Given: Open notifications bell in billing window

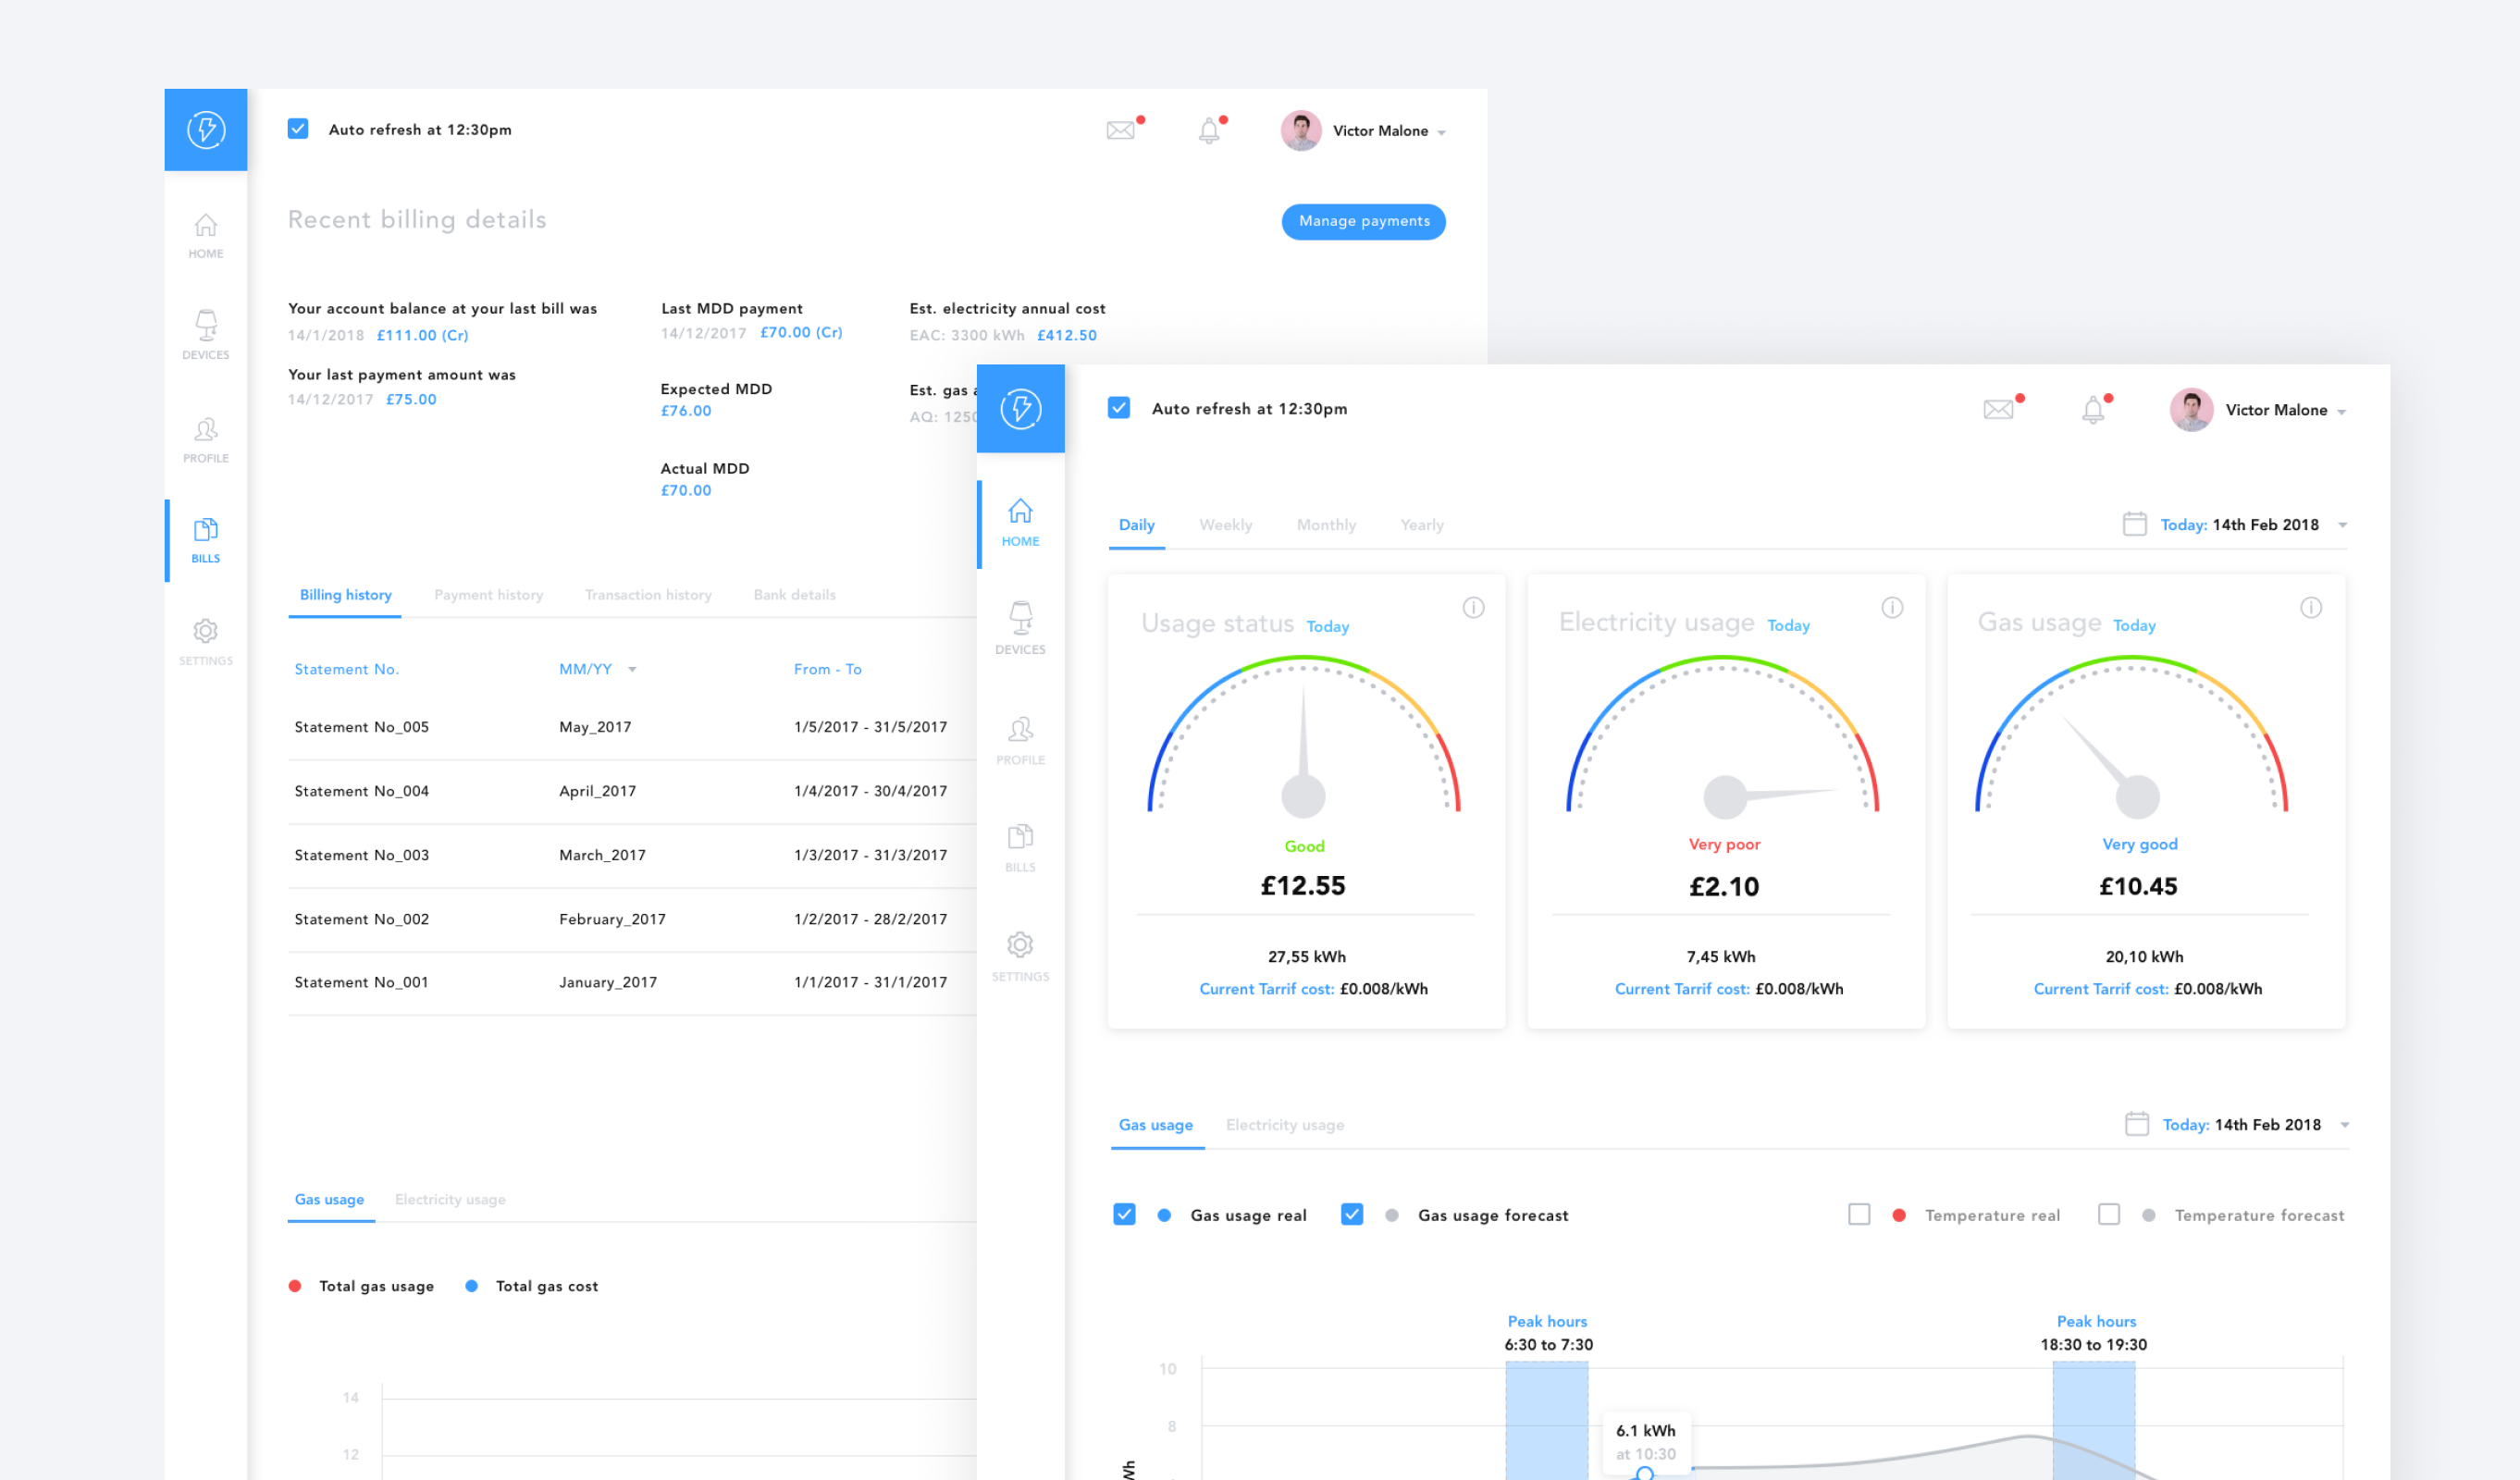Looking at the screenshot, I should [1209, 131].
